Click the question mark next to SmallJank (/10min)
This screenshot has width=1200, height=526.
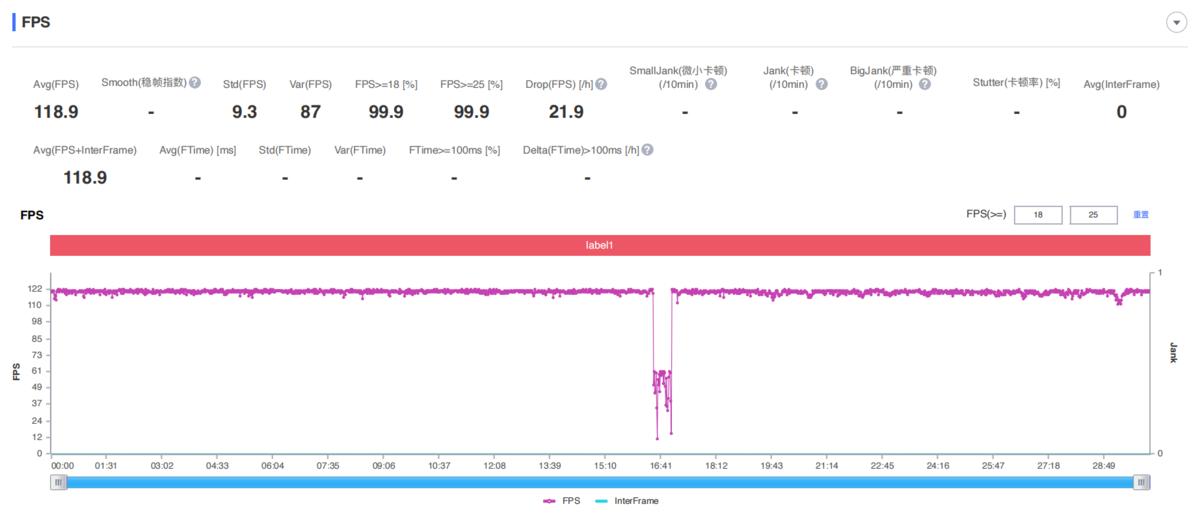tap(711, 84)
